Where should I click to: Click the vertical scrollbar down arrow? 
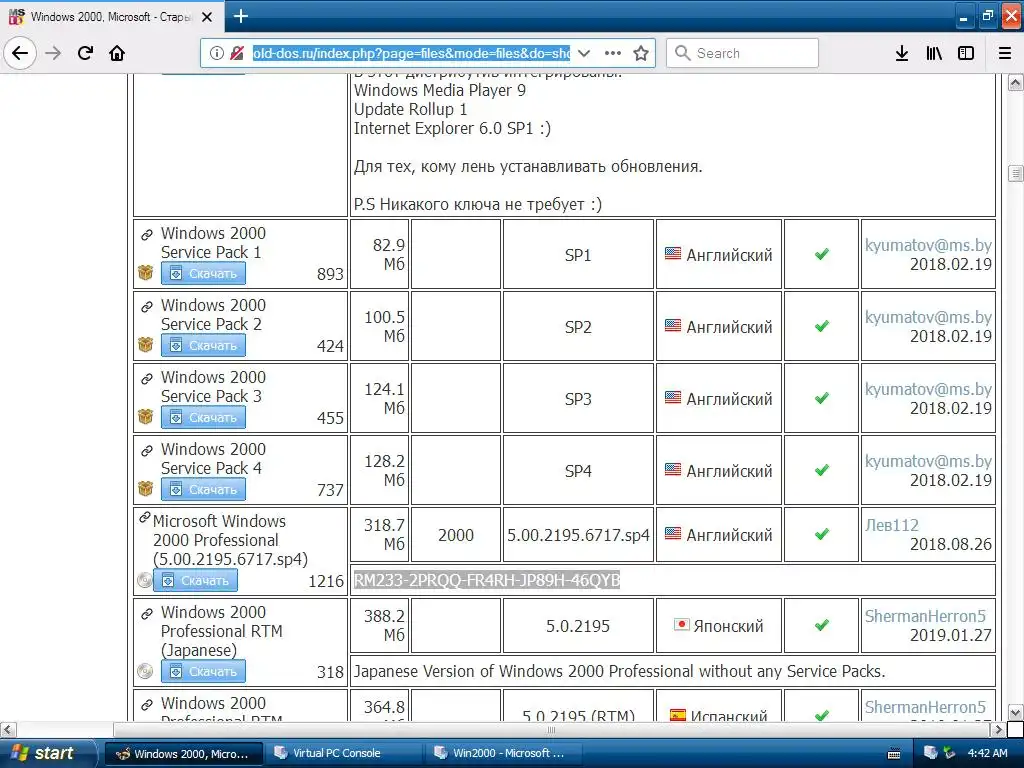[x=1016, y=712]
